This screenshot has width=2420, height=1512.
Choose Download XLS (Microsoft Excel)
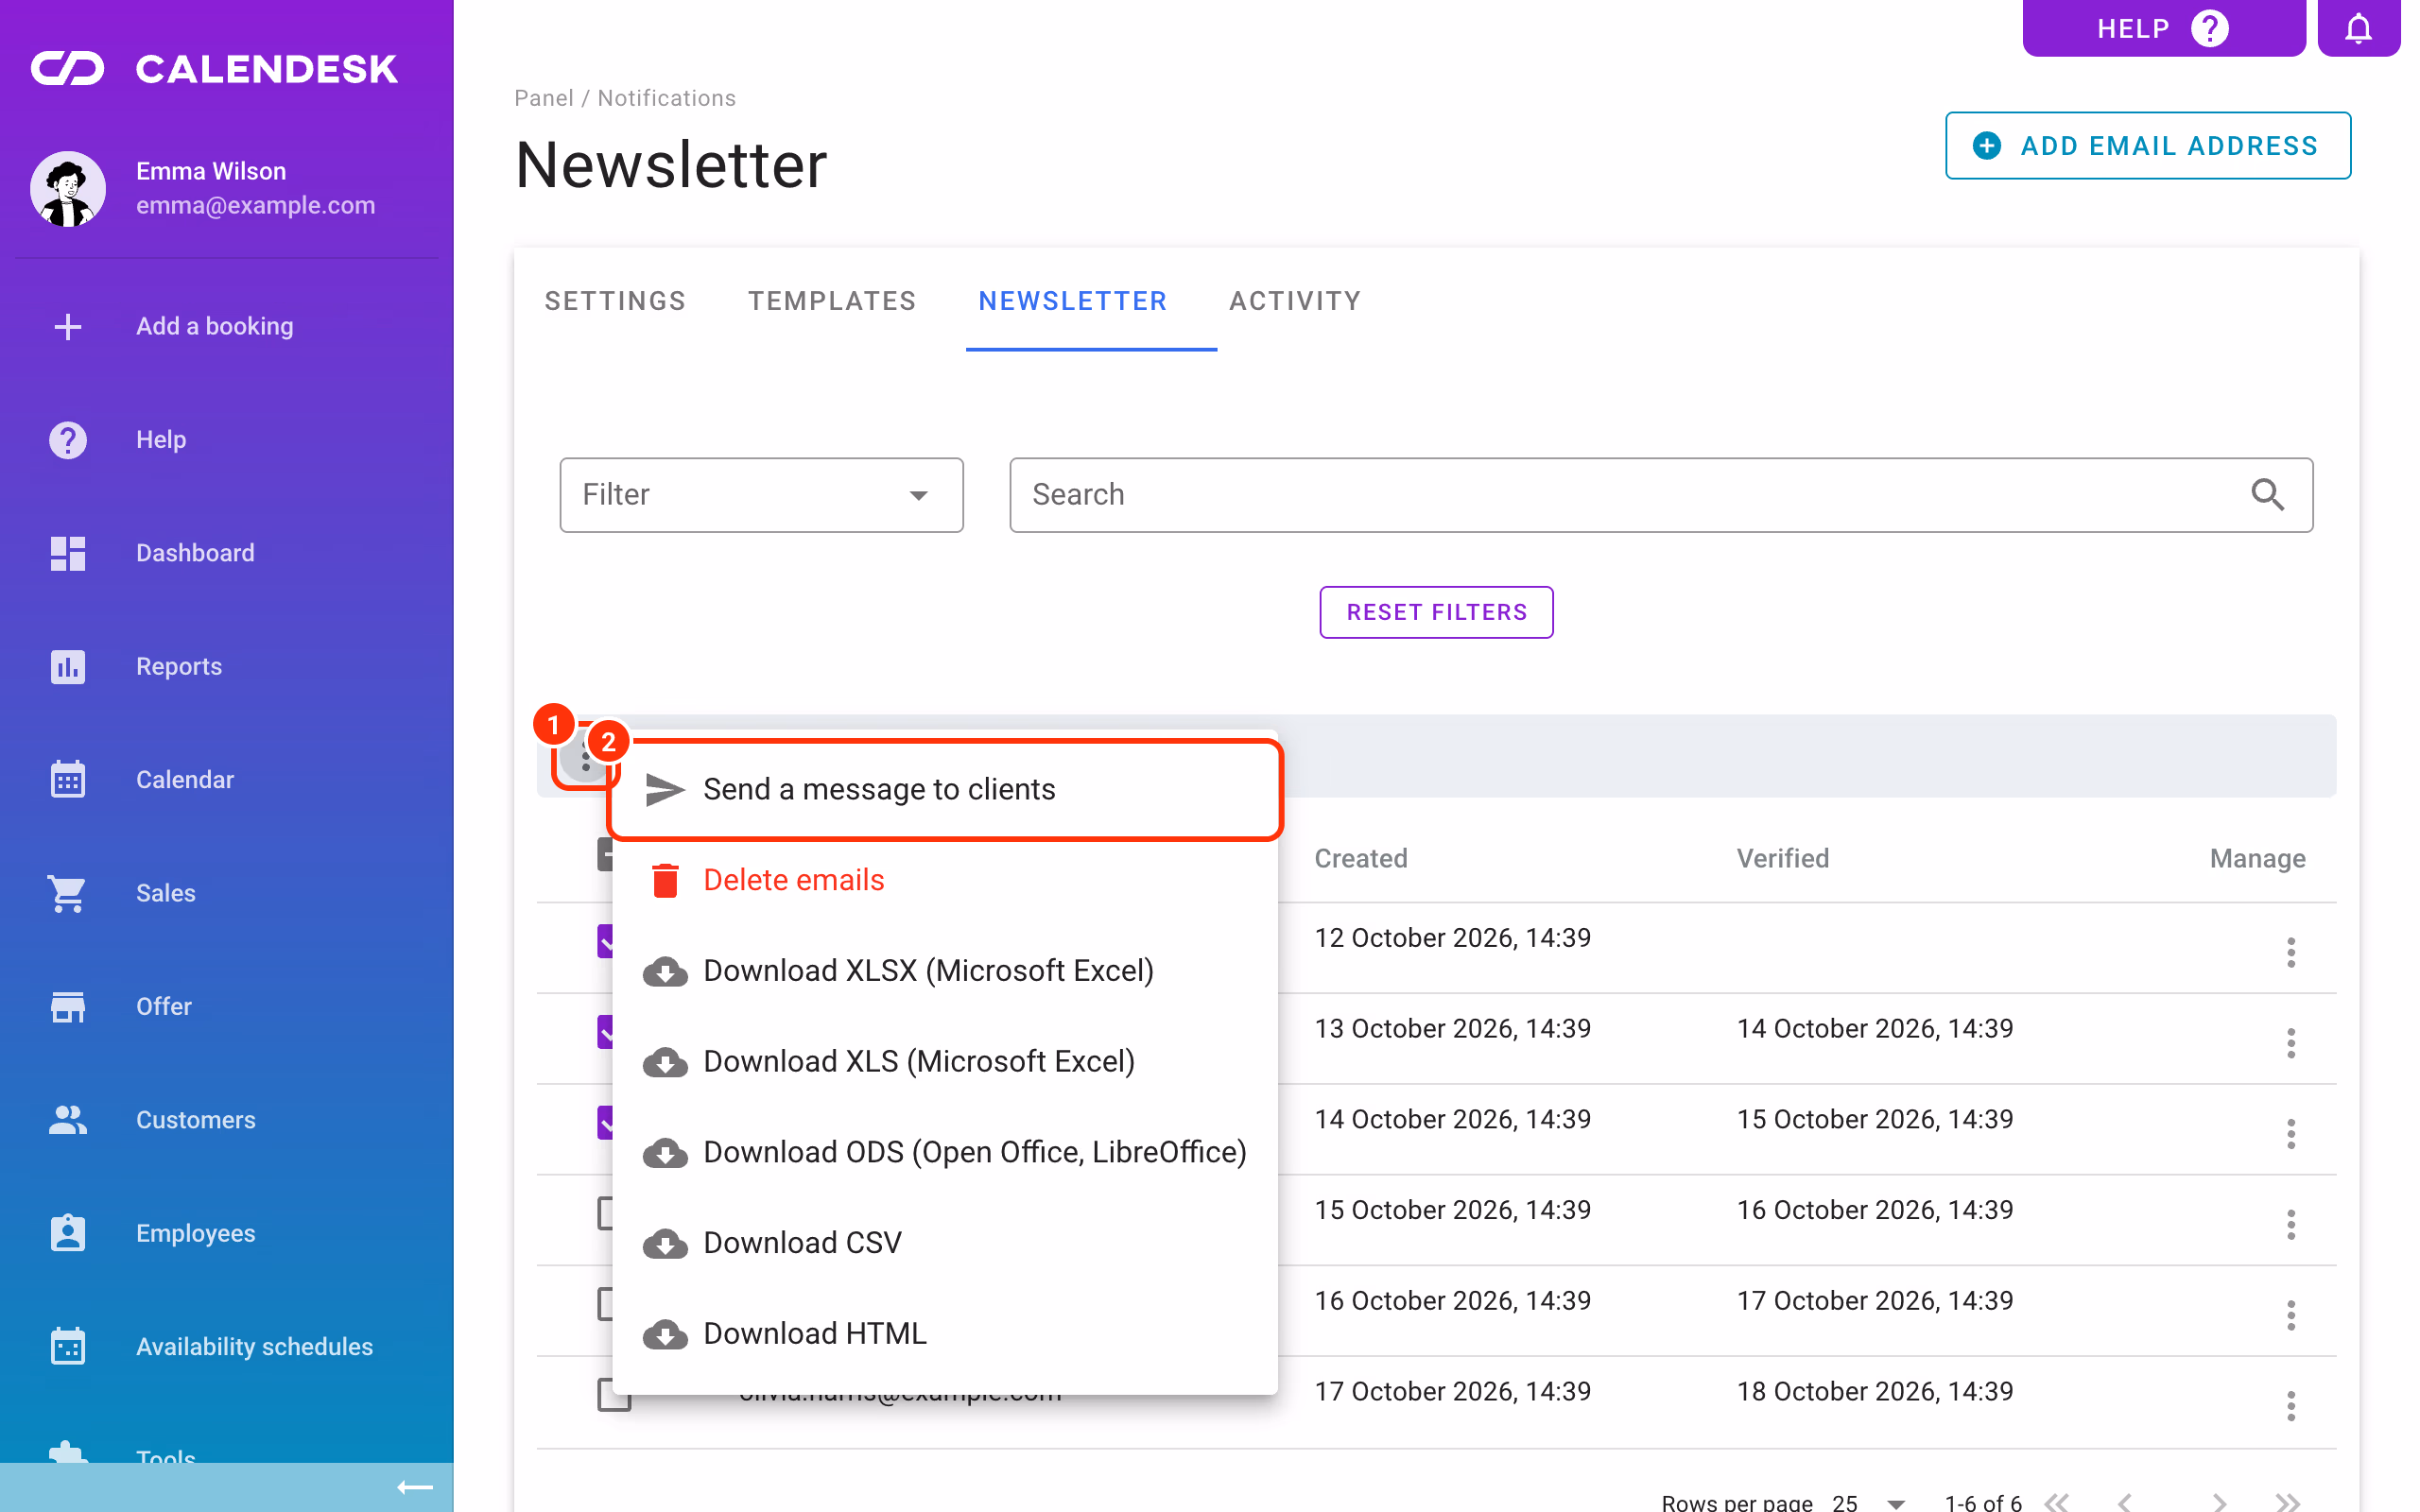(944, 1062)
